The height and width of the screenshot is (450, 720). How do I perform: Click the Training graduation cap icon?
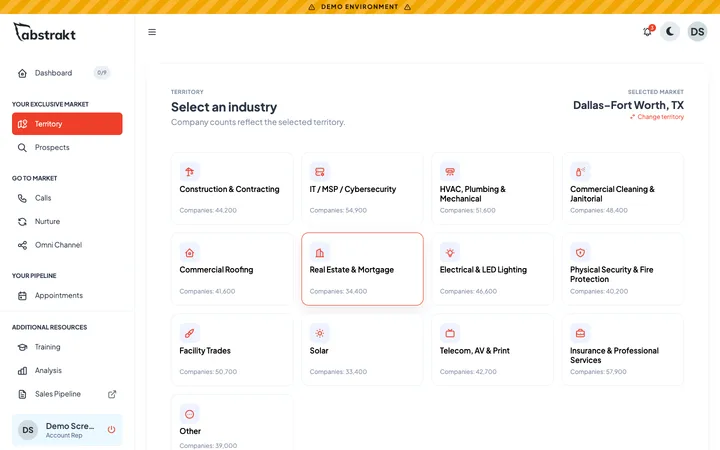click(x=22, y=347)
